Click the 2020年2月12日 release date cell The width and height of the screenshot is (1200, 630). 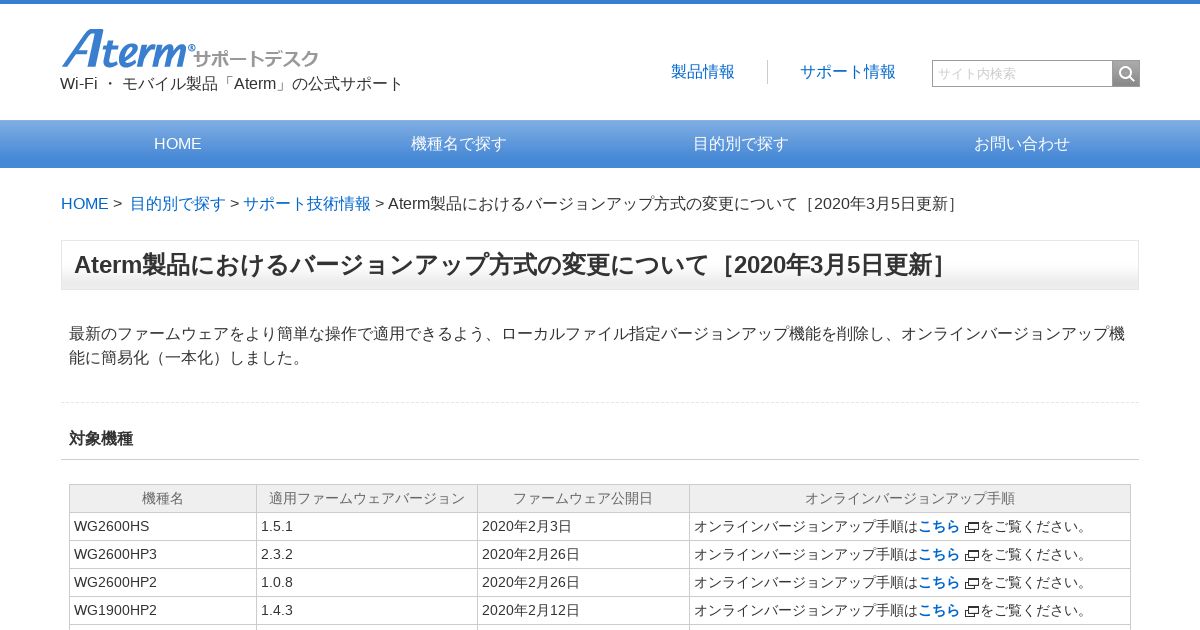tap(584, 611)
